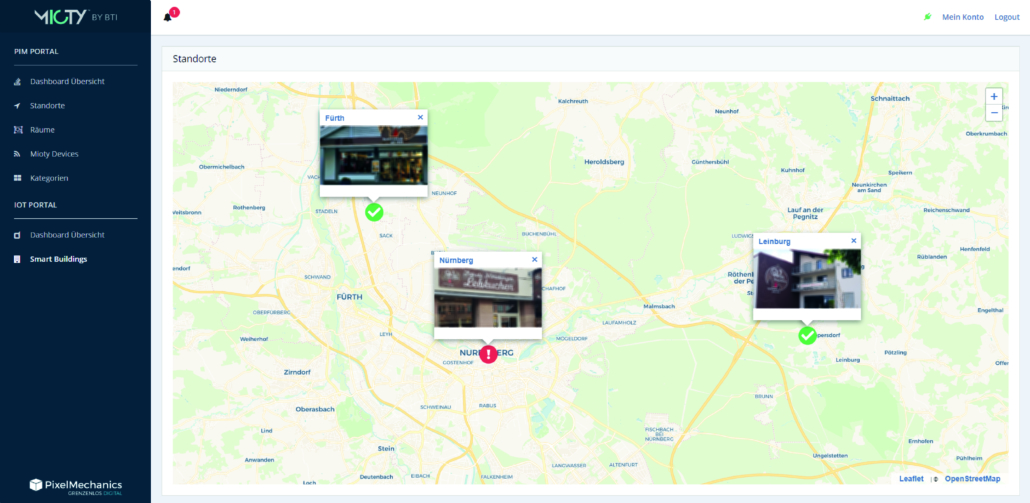Close the Fürth location popup
Image resolution: width=1030 pixels, height=503 pixels.
tap(420, 117)
